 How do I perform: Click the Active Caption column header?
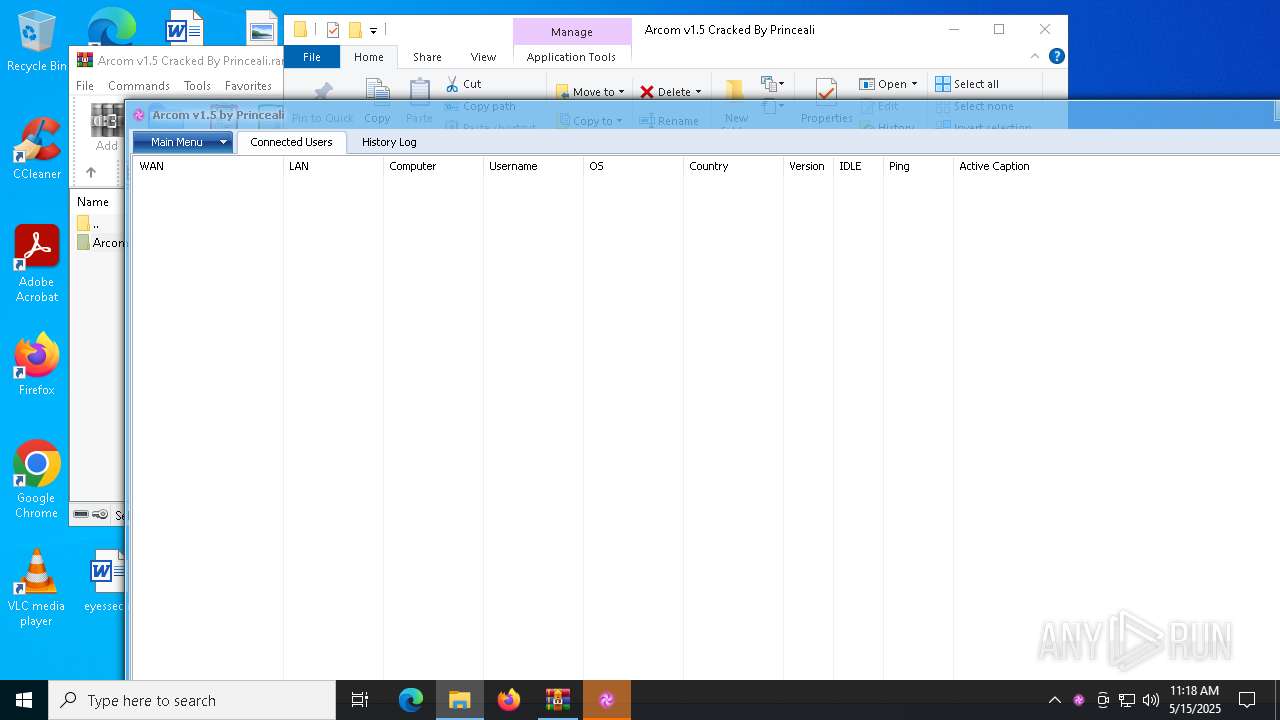[1116, 166]
